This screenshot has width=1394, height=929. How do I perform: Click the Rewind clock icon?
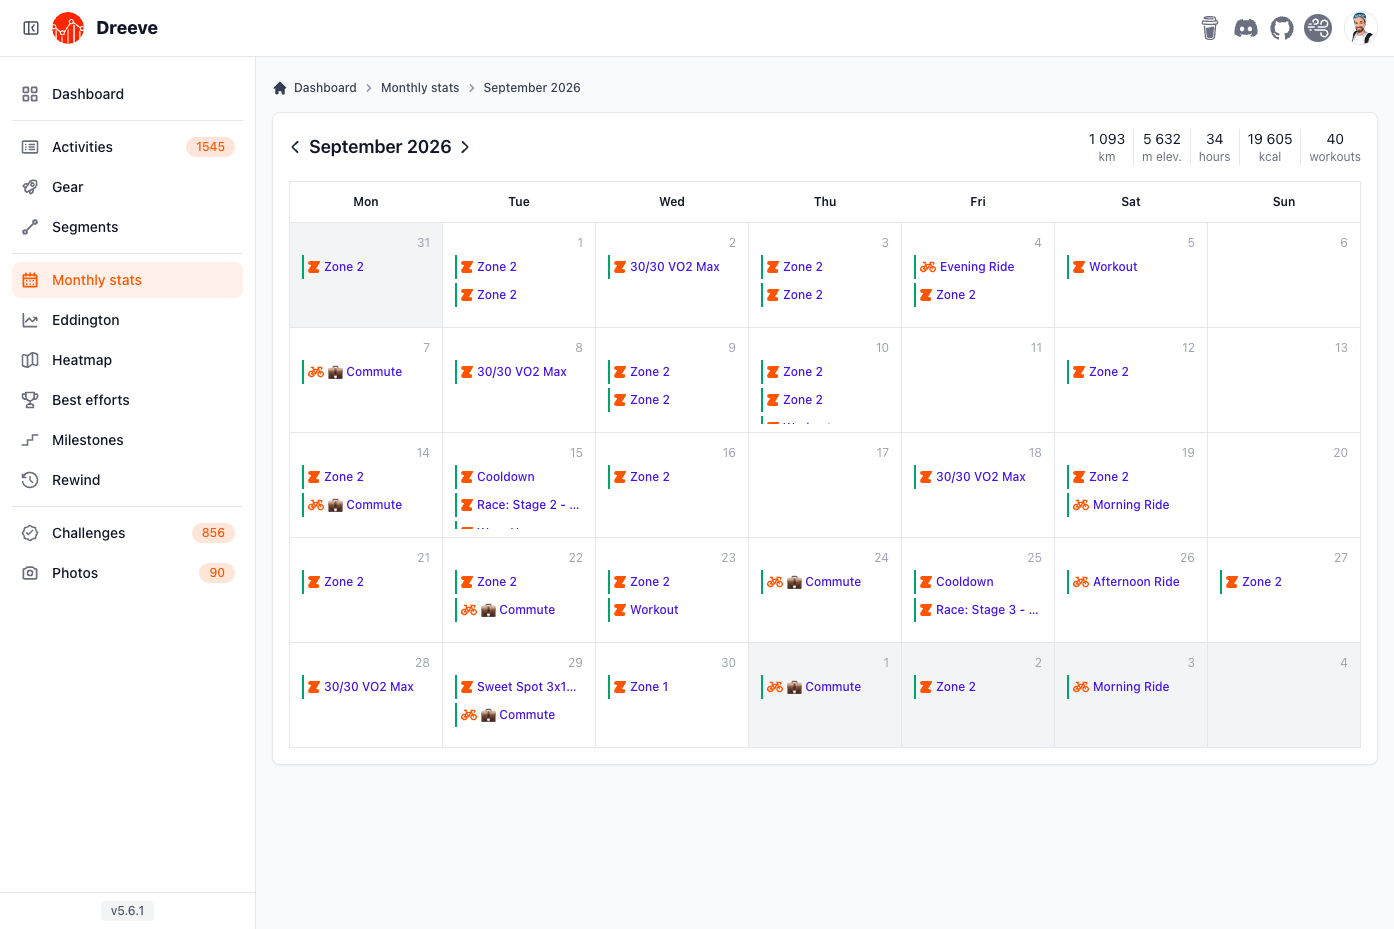tap(30, 480)
